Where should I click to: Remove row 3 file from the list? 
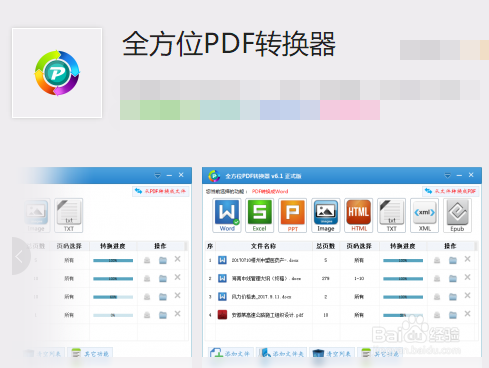[467, 295]
